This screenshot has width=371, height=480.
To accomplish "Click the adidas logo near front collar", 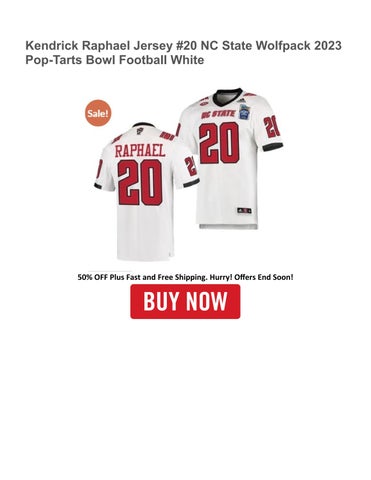I will pos(243,101).
